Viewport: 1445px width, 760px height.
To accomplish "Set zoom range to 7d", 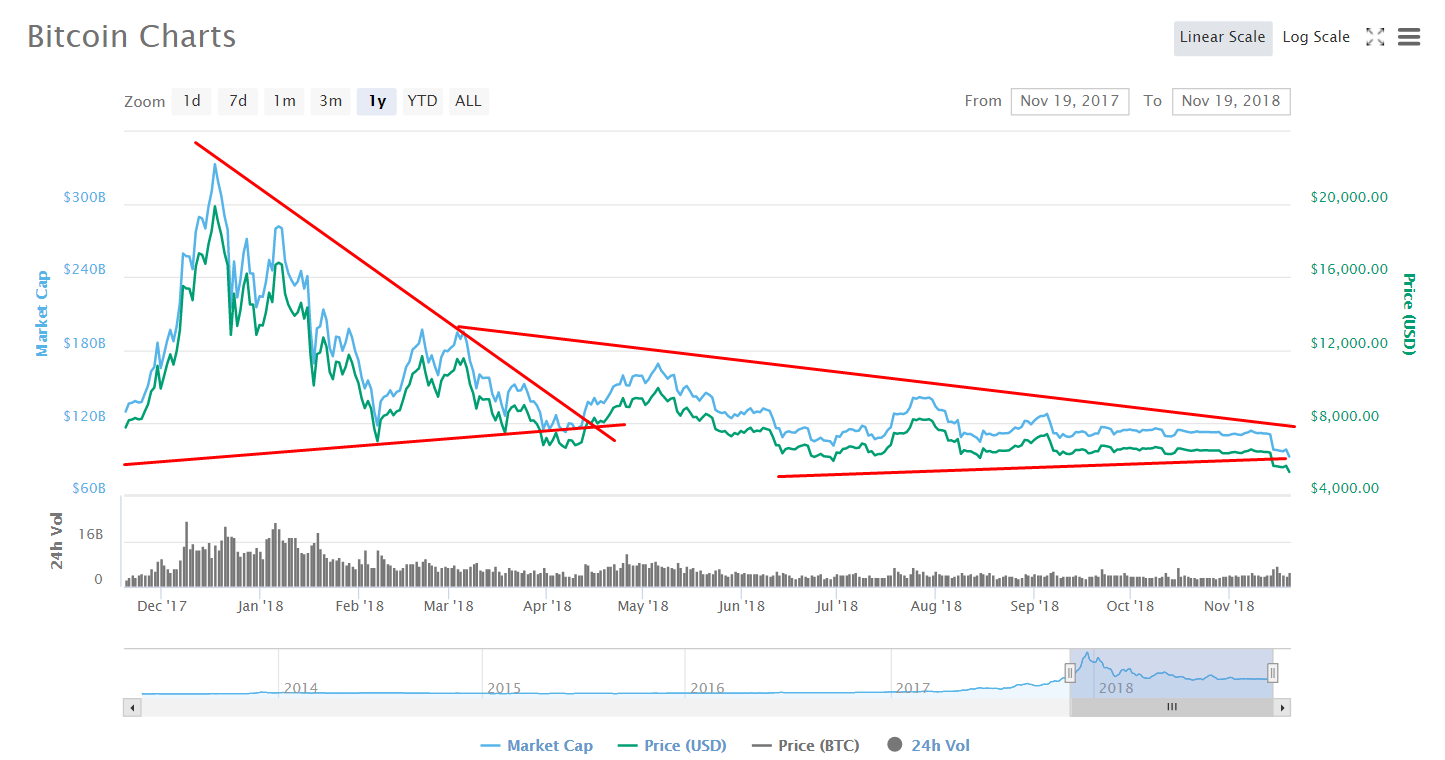I will pyautogui.click(x=237, y=101).
